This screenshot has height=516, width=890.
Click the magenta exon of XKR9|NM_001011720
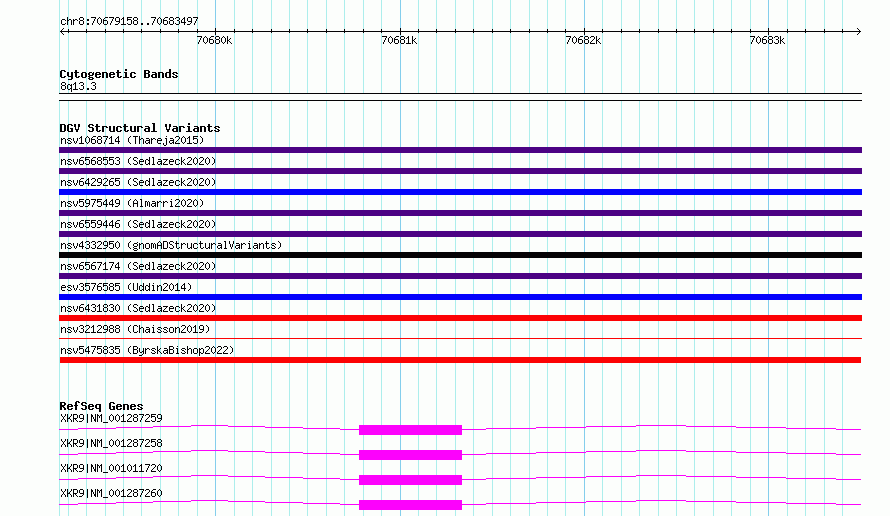[410, 480]
